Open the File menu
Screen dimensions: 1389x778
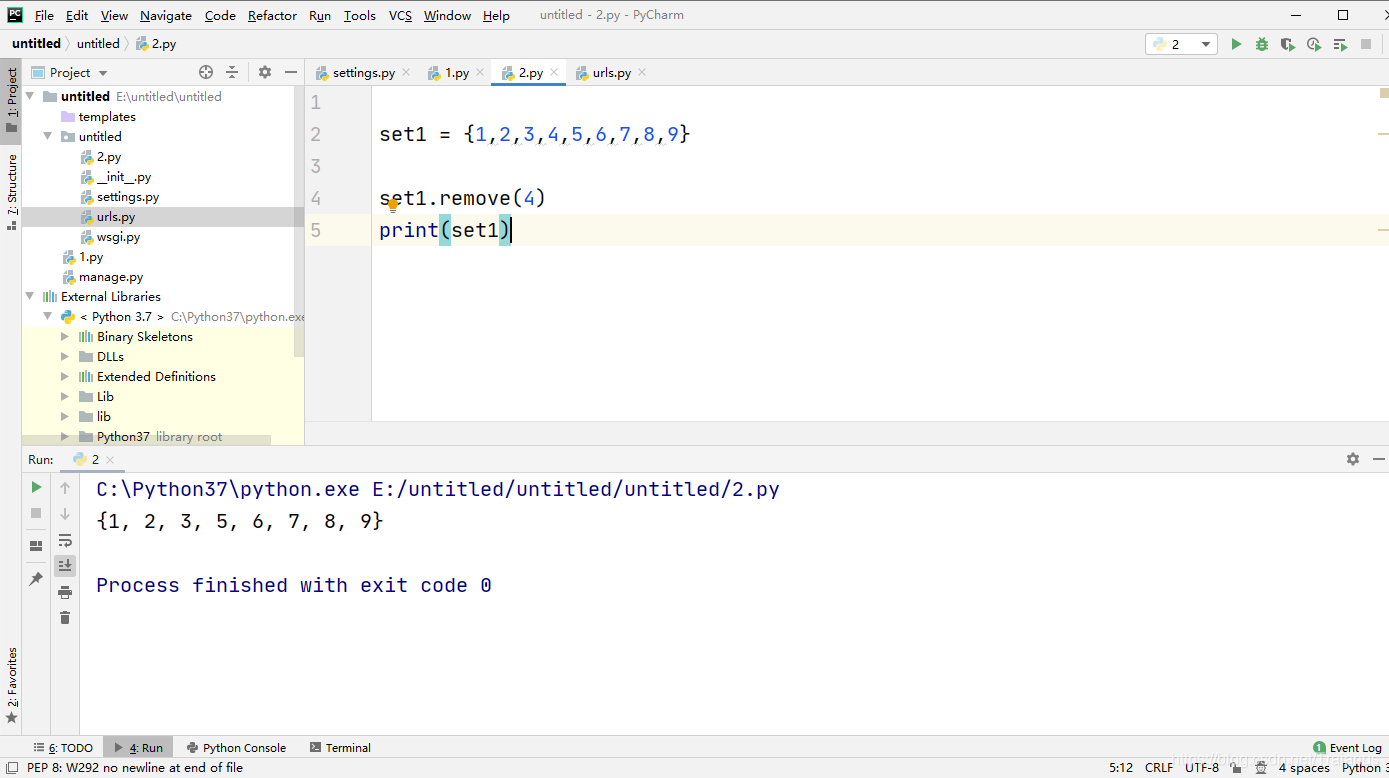point(44,15)
